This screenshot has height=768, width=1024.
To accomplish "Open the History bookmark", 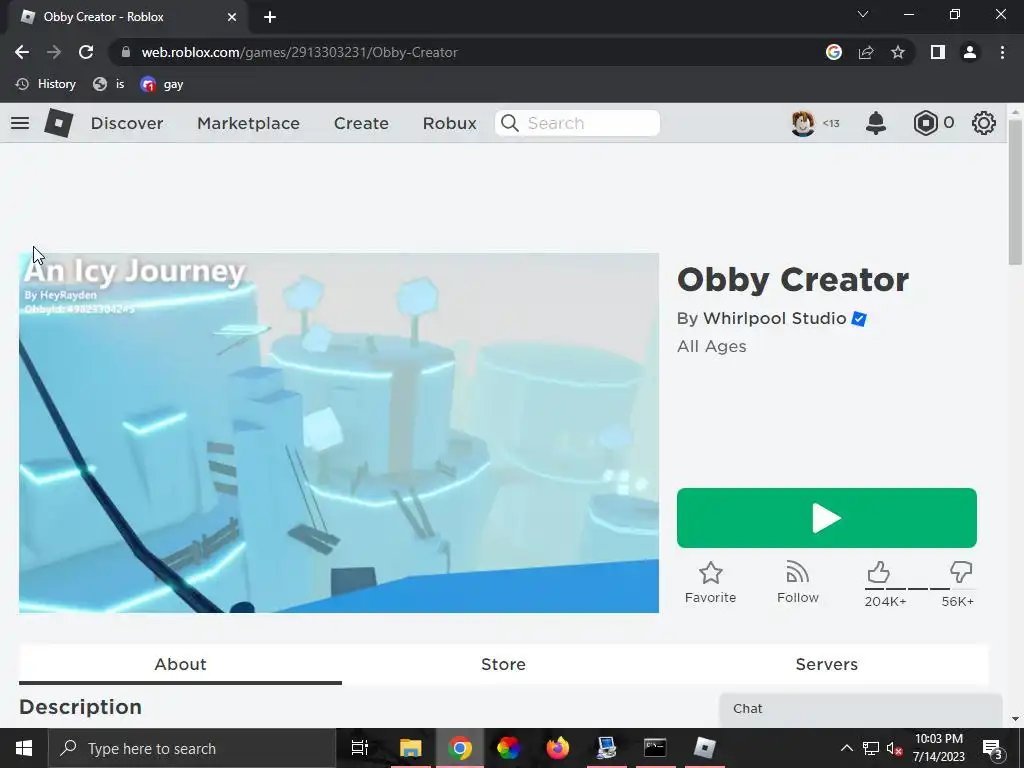I will click(46, 84).
